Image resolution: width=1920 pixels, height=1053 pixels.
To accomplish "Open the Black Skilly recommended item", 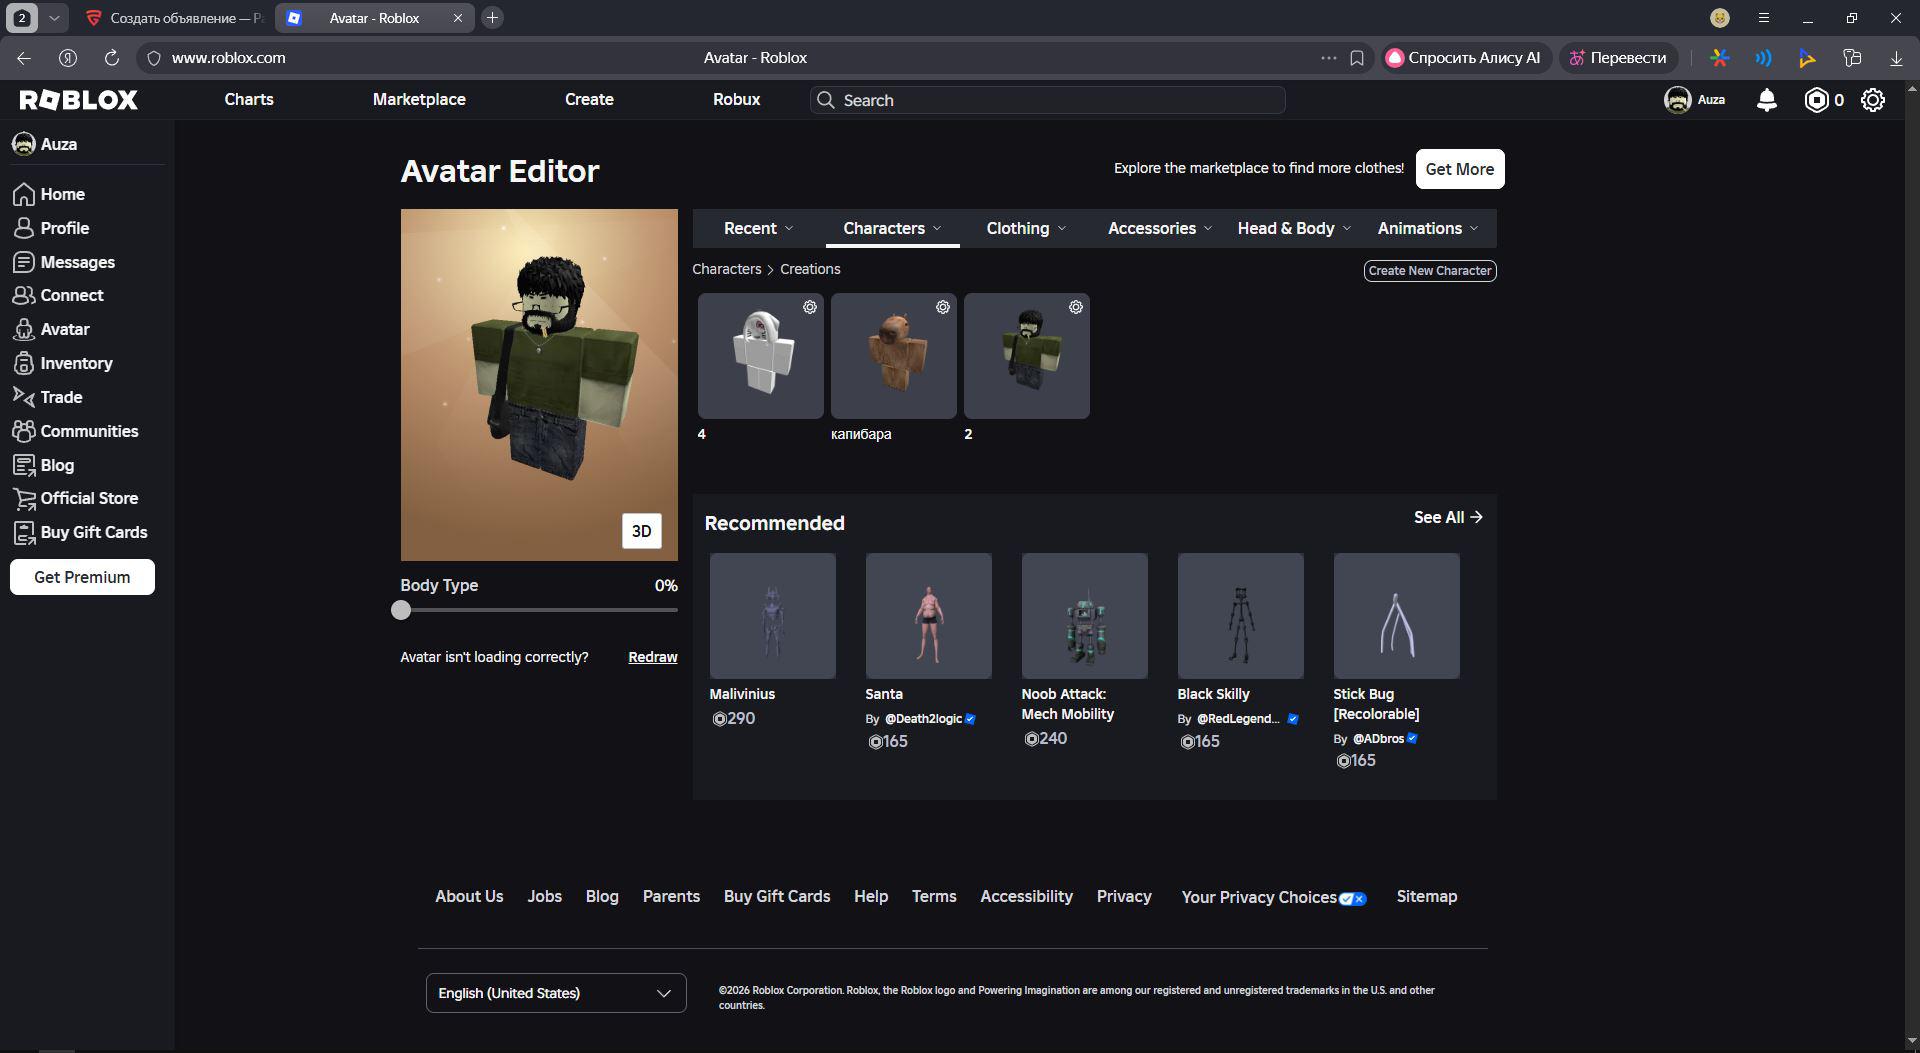I will [x=1241, y=616].
